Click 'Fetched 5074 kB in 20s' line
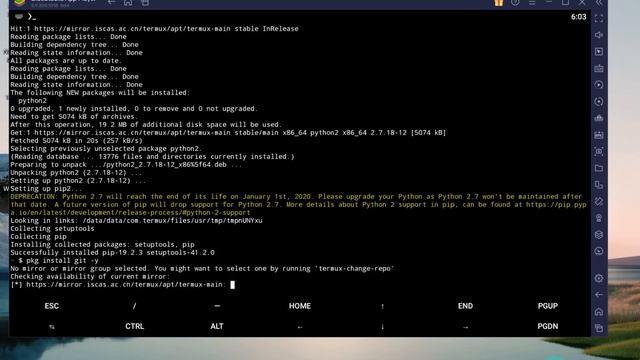640x360 pixels. pyautogui.click(x=76, y=140)
